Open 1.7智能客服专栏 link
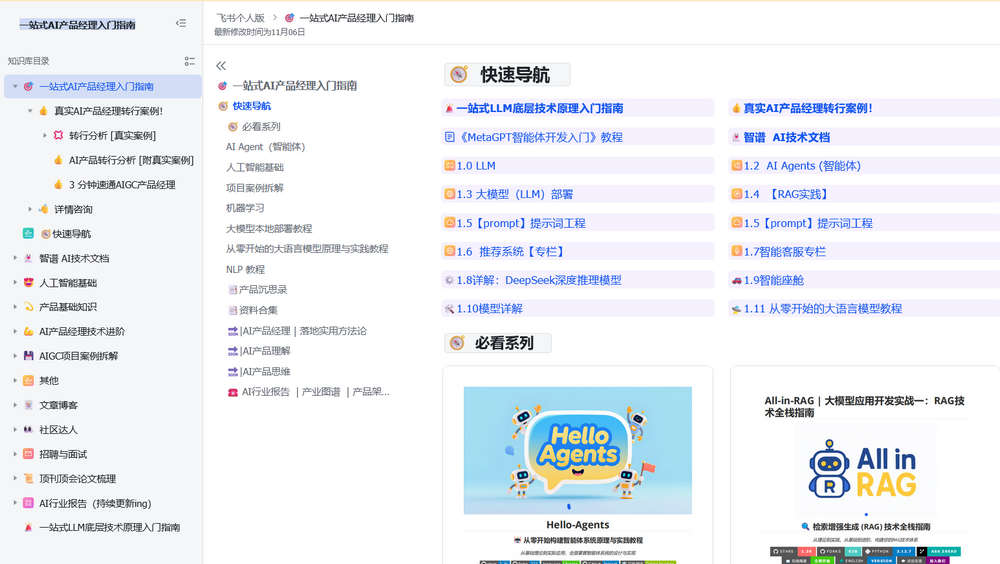 coord(784,252)
